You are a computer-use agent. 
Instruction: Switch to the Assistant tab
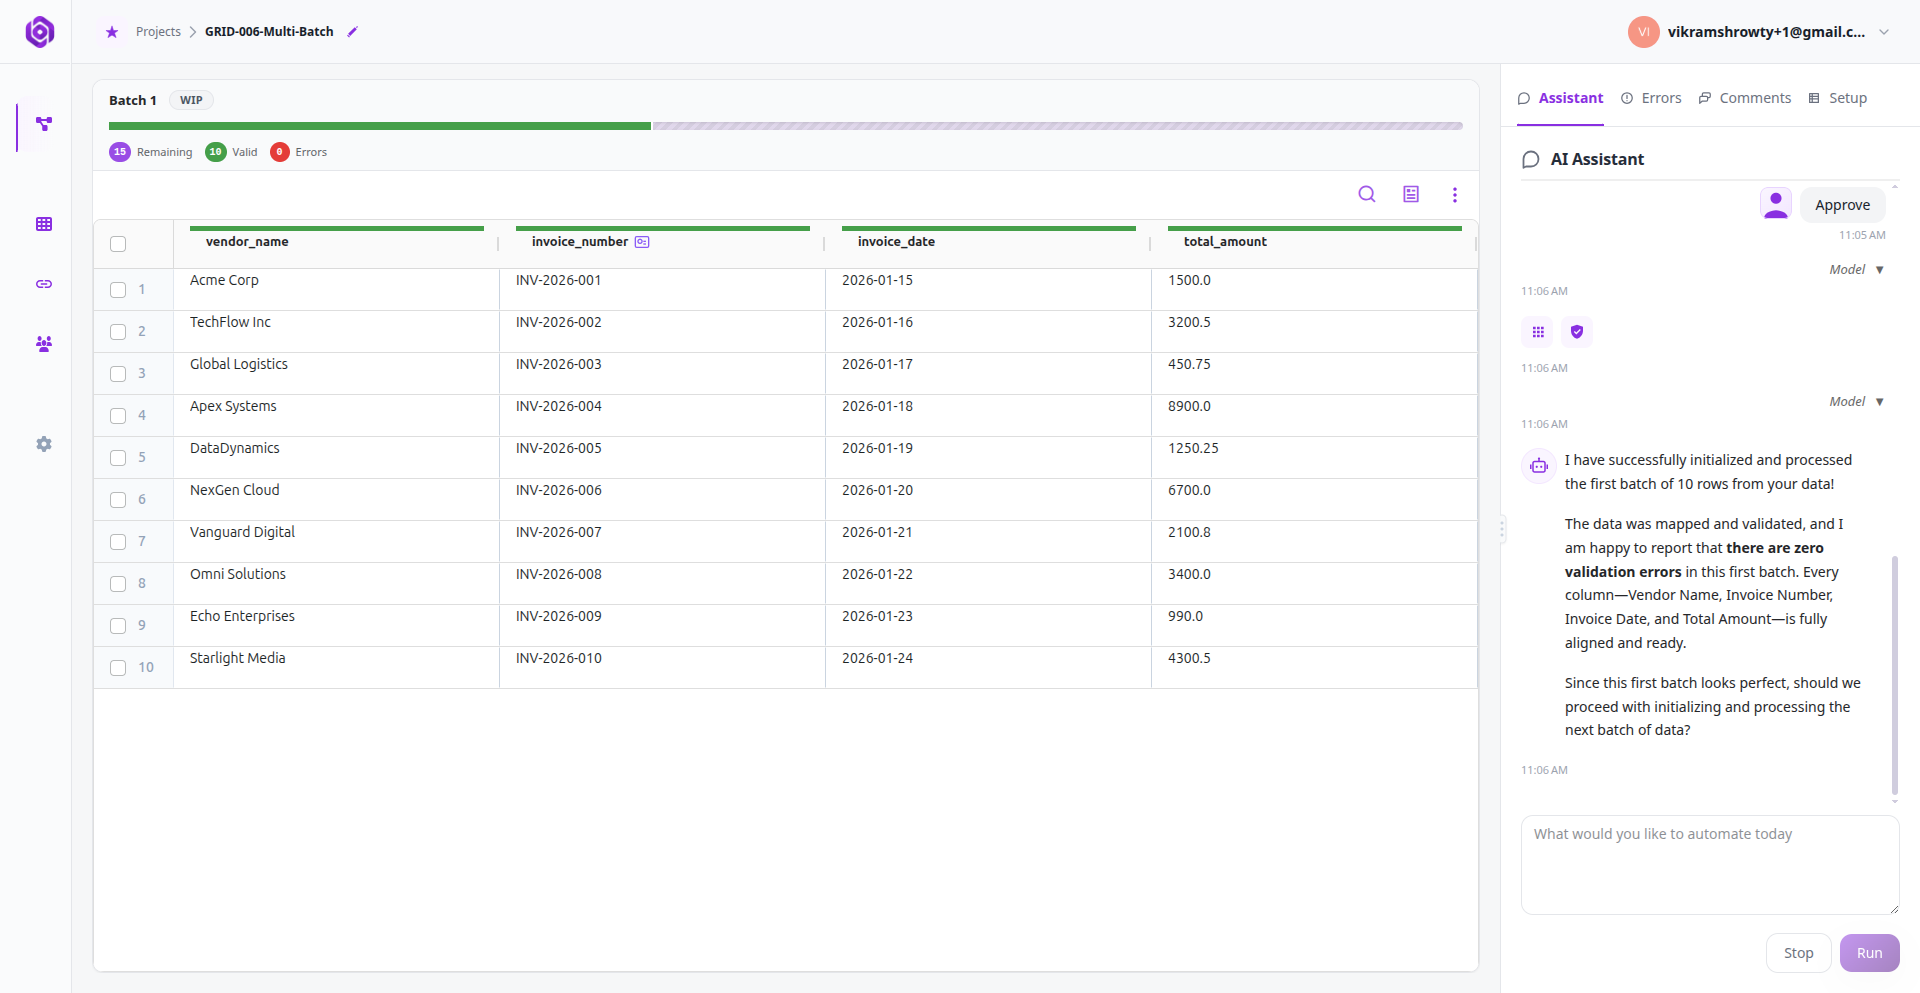(x=1560, y=98)
